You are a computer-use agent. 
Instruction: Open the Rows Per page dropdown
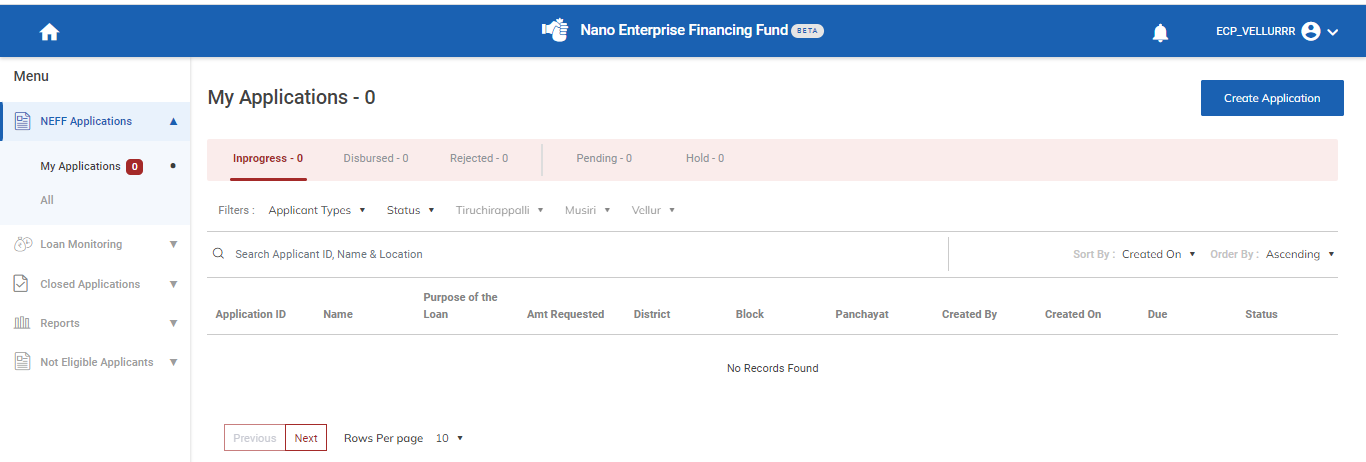tap(449, 438)
